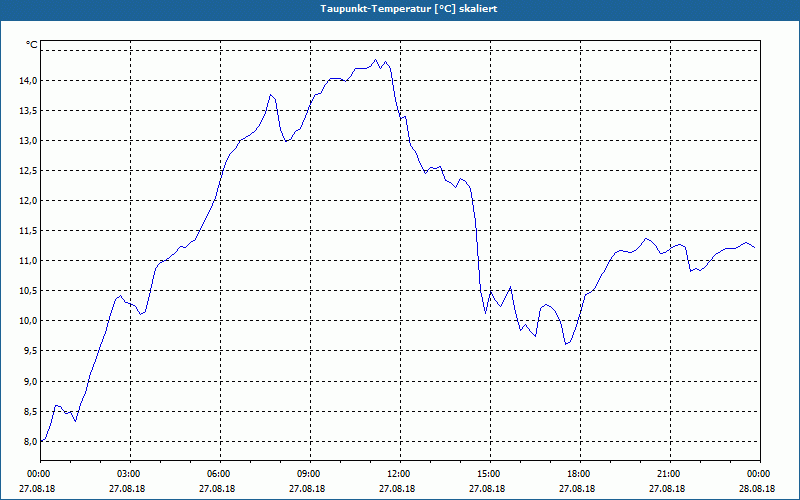The image size is (800, 500).
Task: Select the 11,5 y-axis value
Action: [28, 231]
